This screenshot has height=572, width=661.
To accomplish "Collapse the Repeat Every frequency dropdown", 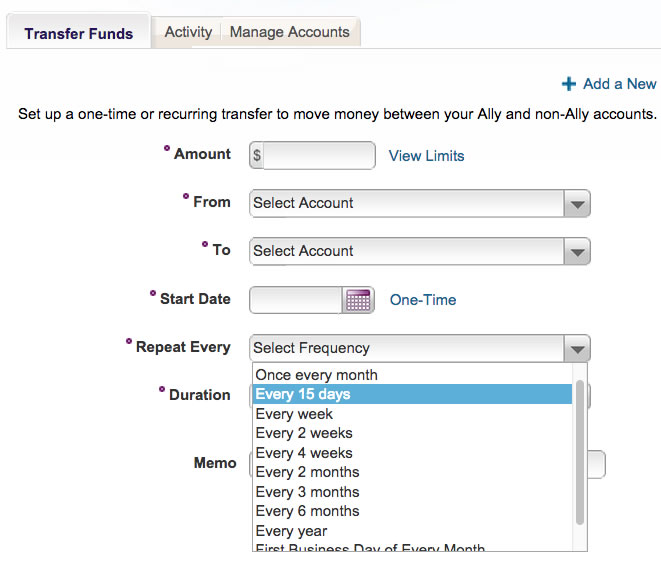I will [576, 348].
